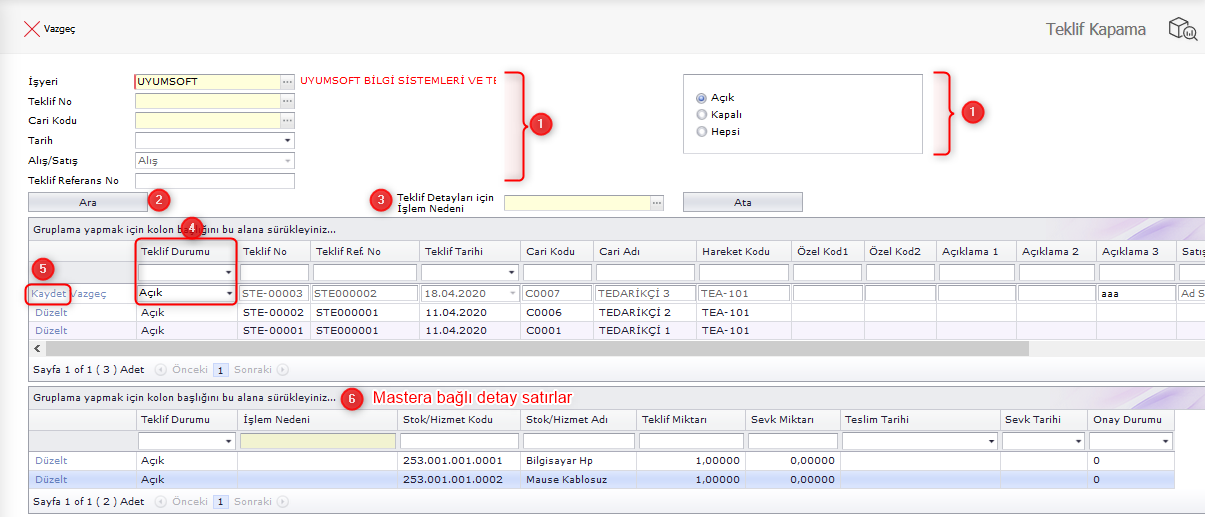Image resolution: width=1205 pixels, height=517 pixels.
Task: Open İşlem Nedeni lookup ellipsis button
Action: pos(657,203)
